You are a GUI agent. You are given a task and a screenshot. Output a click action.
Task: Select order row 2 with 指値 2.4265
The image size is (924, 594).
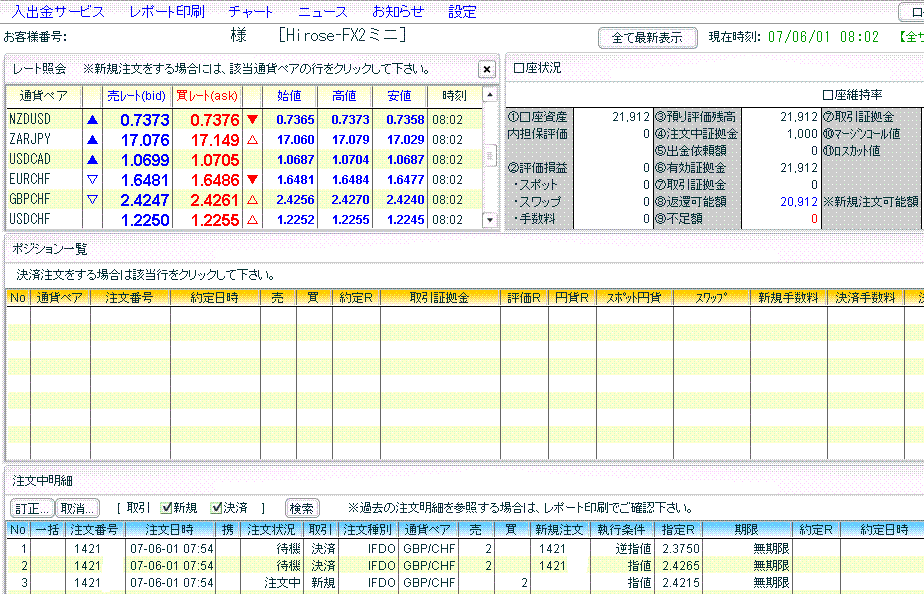[x=465, y=566]
